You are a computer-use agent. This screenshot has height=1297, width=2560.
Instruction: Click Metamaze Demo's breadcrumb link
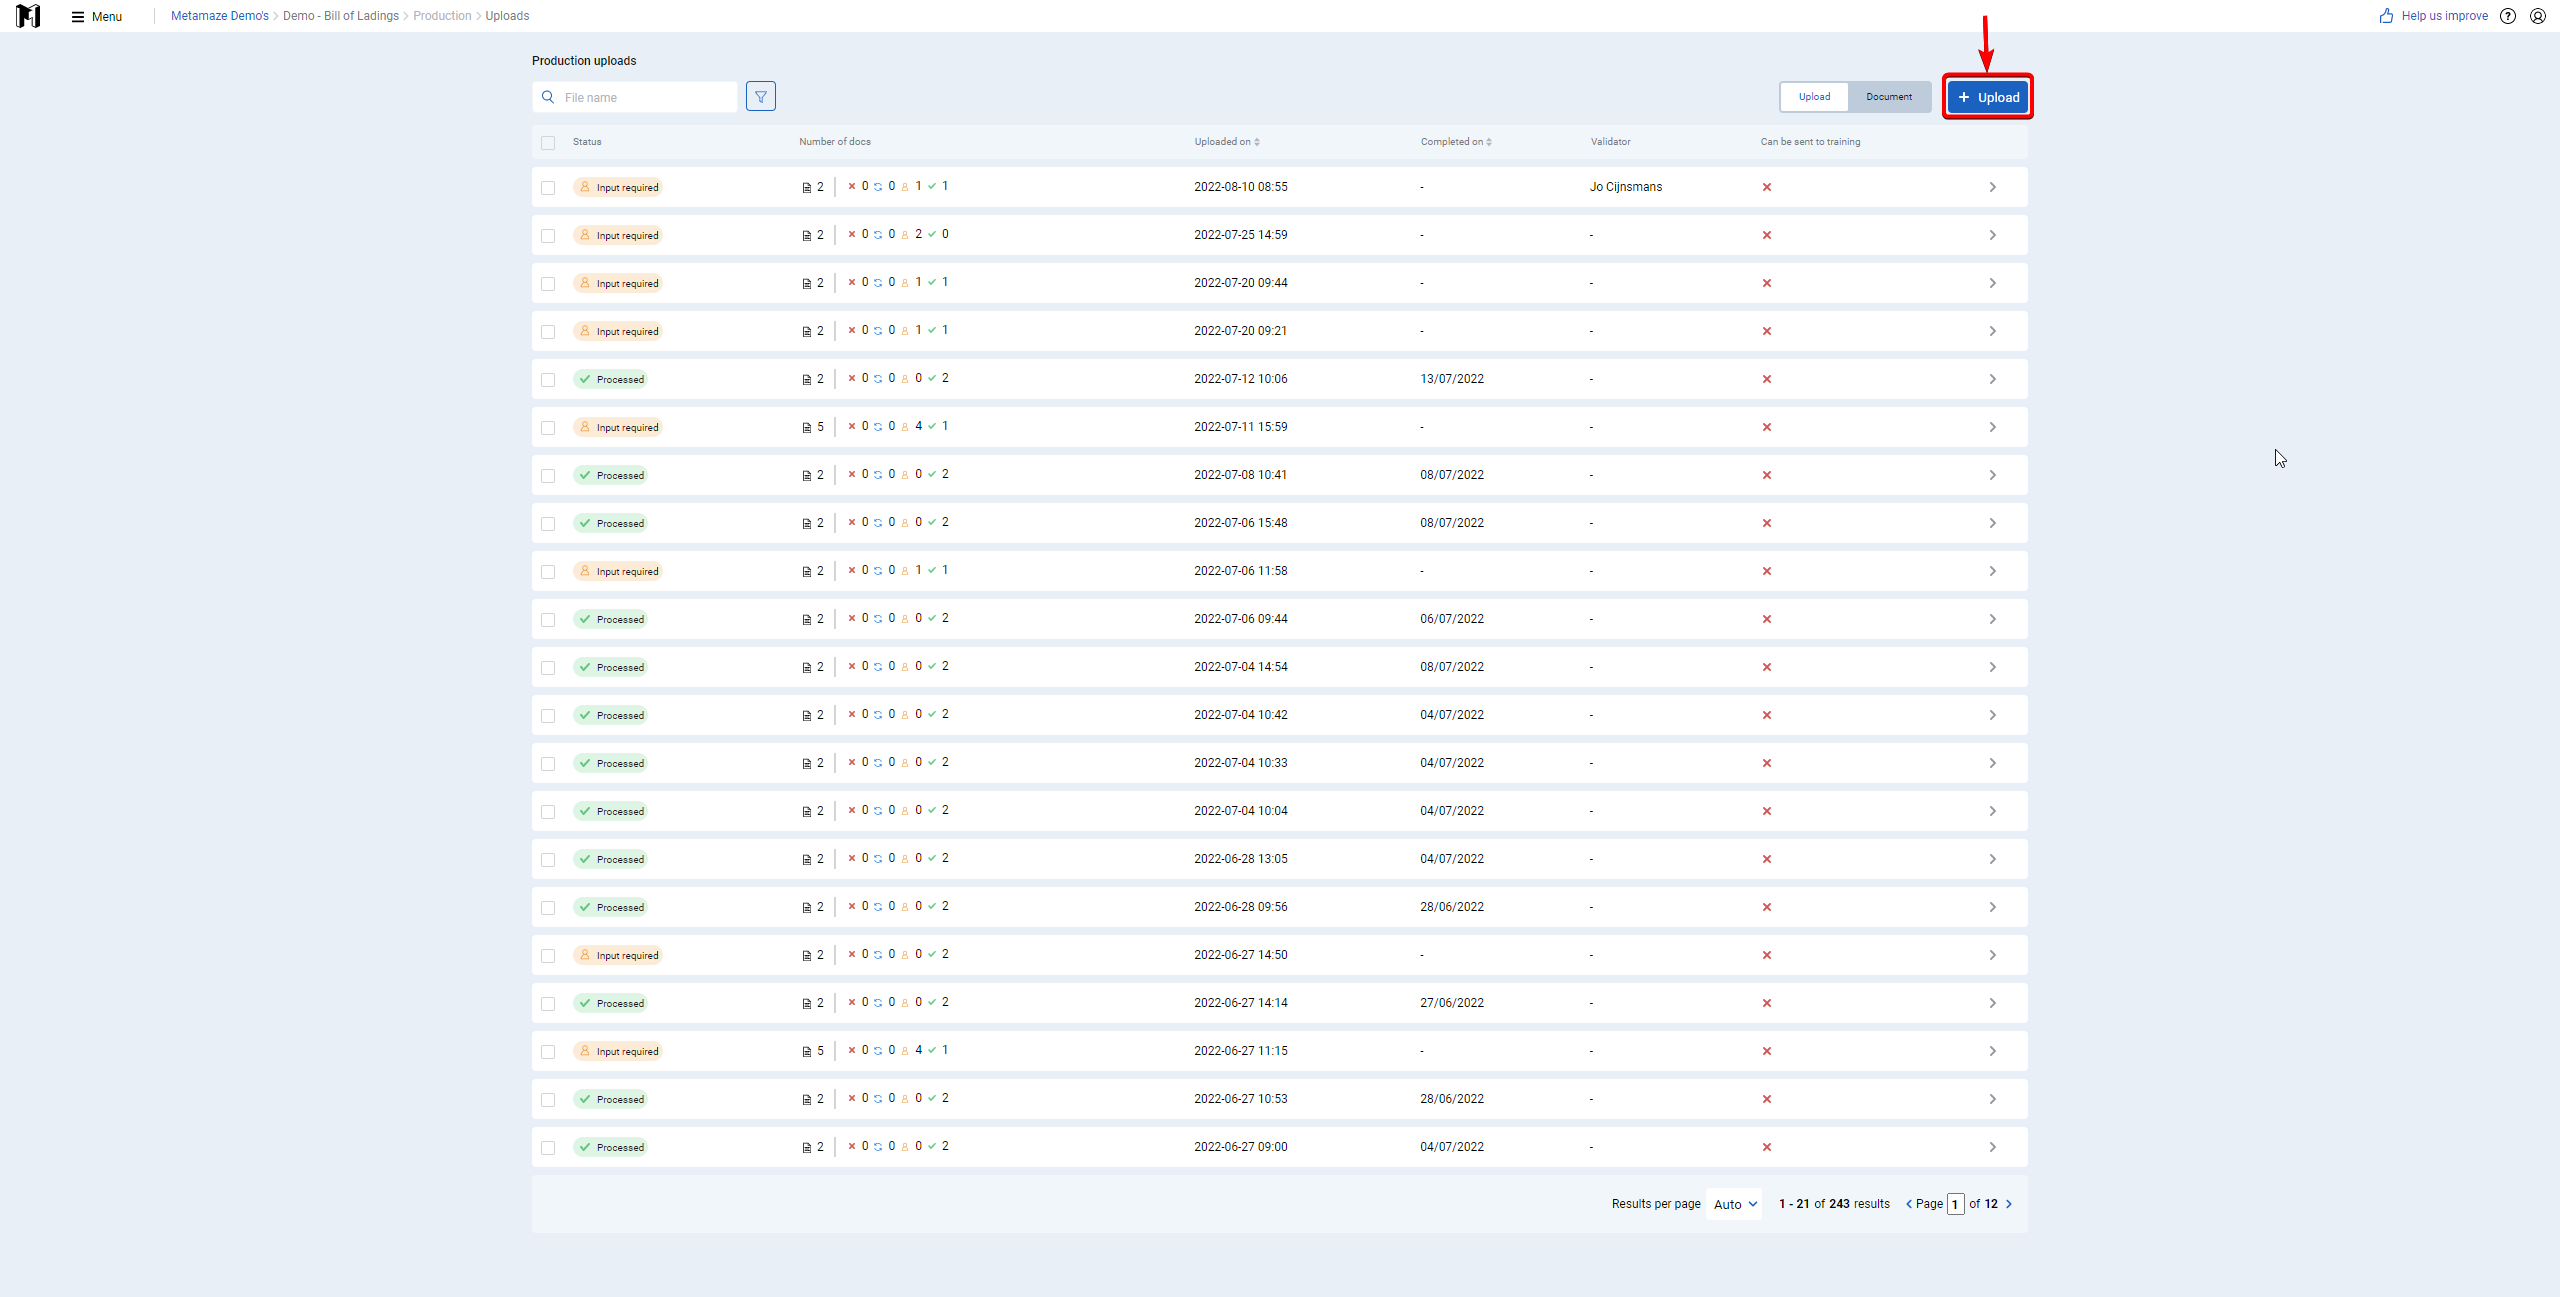pyautogui.click(x=220, y=16)
